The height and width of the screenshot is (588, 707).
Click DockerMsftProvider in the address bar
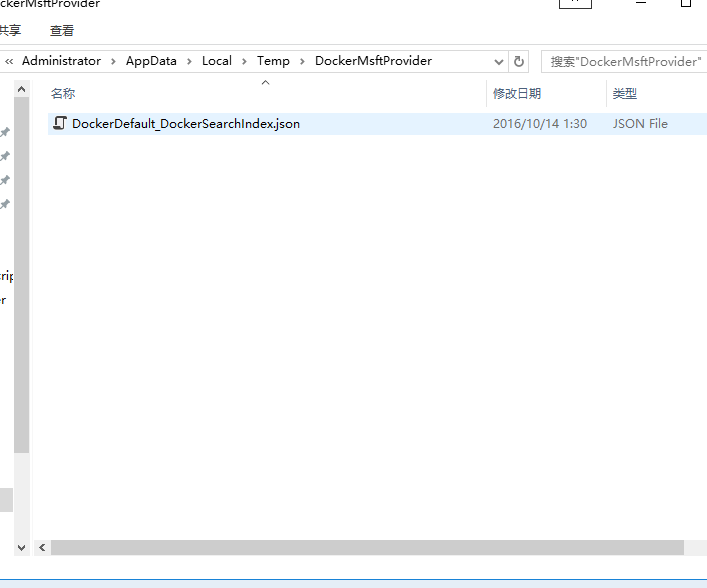click(x=373, y=61)
